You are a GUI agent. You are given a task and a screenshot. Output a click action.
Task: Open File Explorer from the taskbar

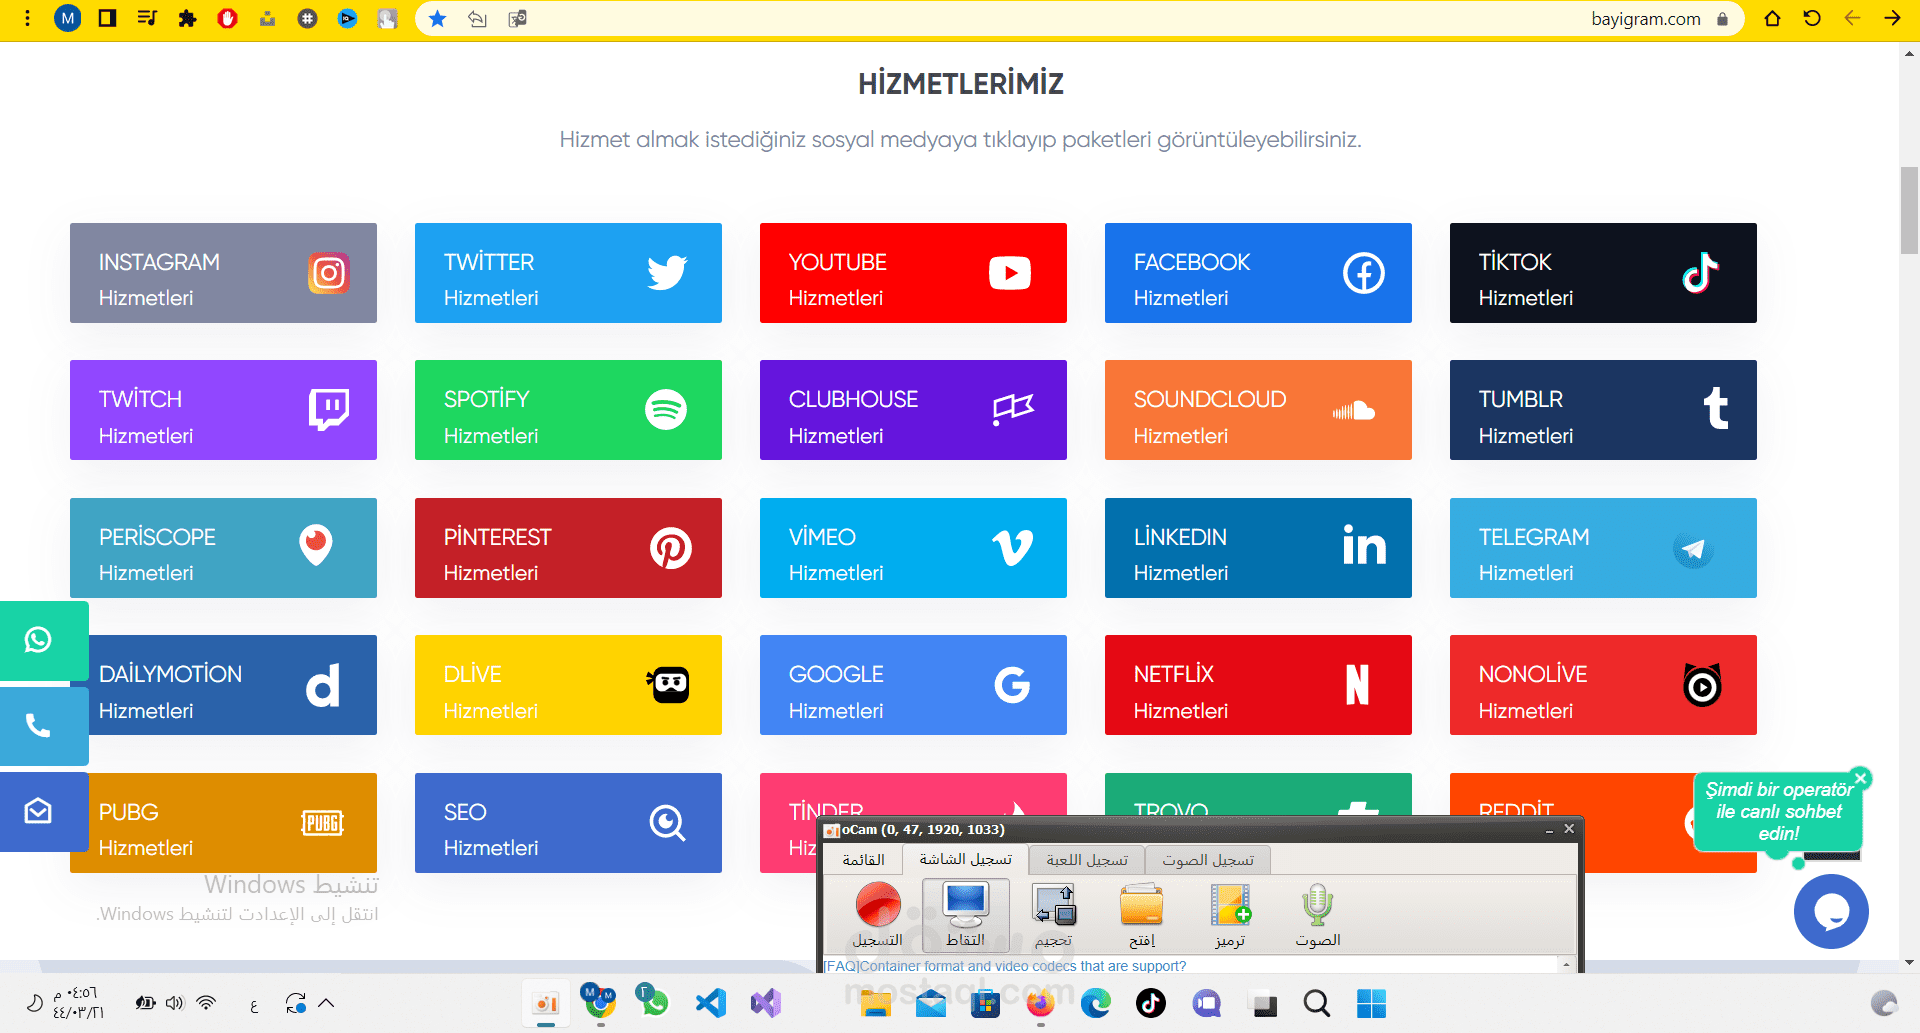pos(876,1003)
